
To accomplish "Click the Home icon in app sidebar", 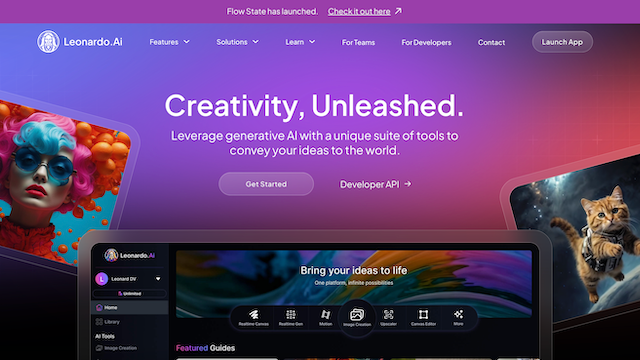I will (99, 307).
